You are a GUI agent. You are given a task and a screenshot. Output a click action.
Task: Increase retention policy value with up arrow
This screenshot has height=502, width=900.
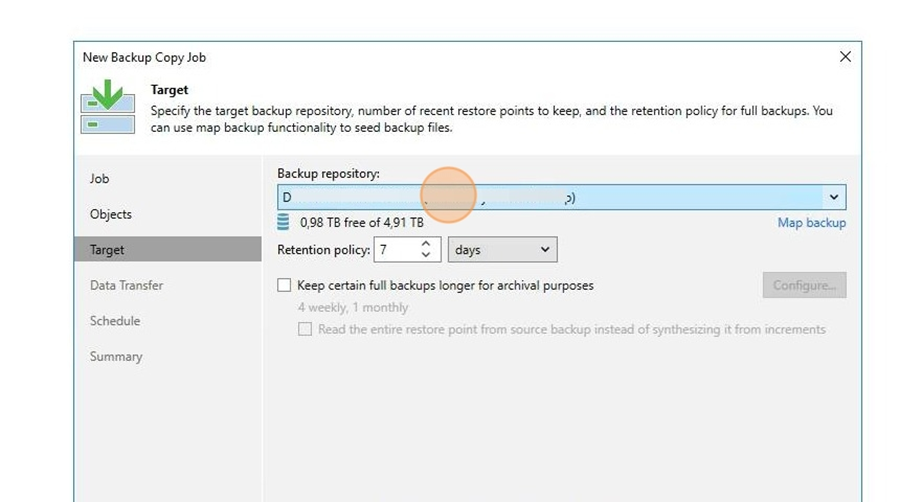425,244
